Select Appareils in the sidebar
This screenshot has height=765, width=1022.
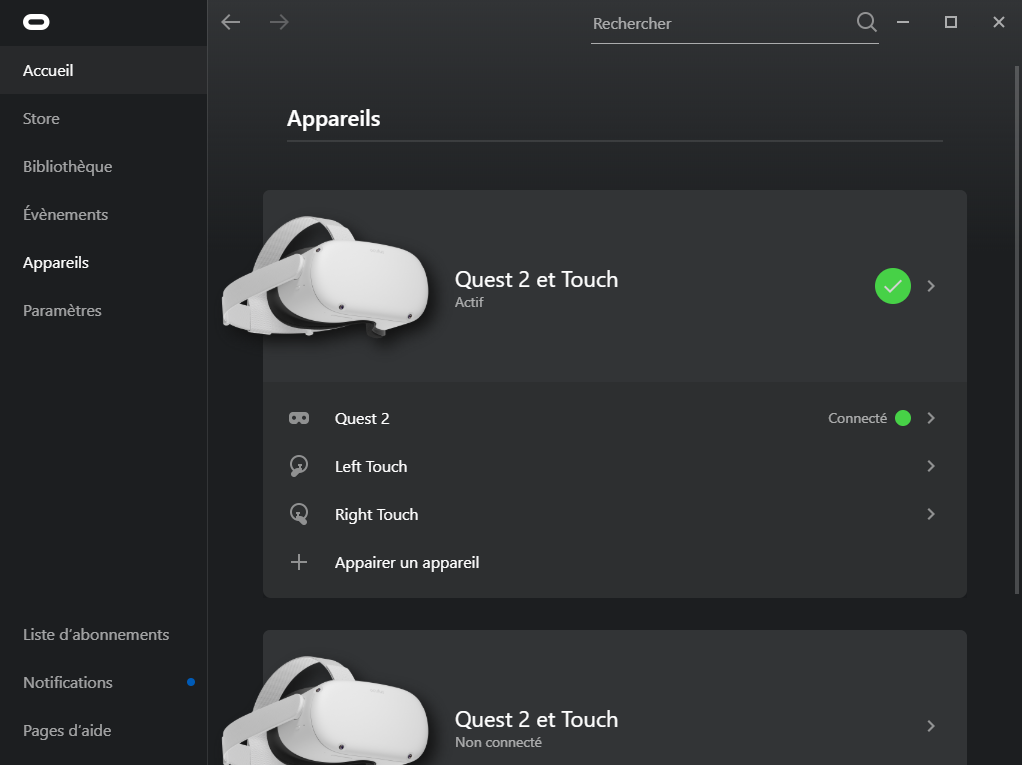pyautogui.click(x=104, y=263)
